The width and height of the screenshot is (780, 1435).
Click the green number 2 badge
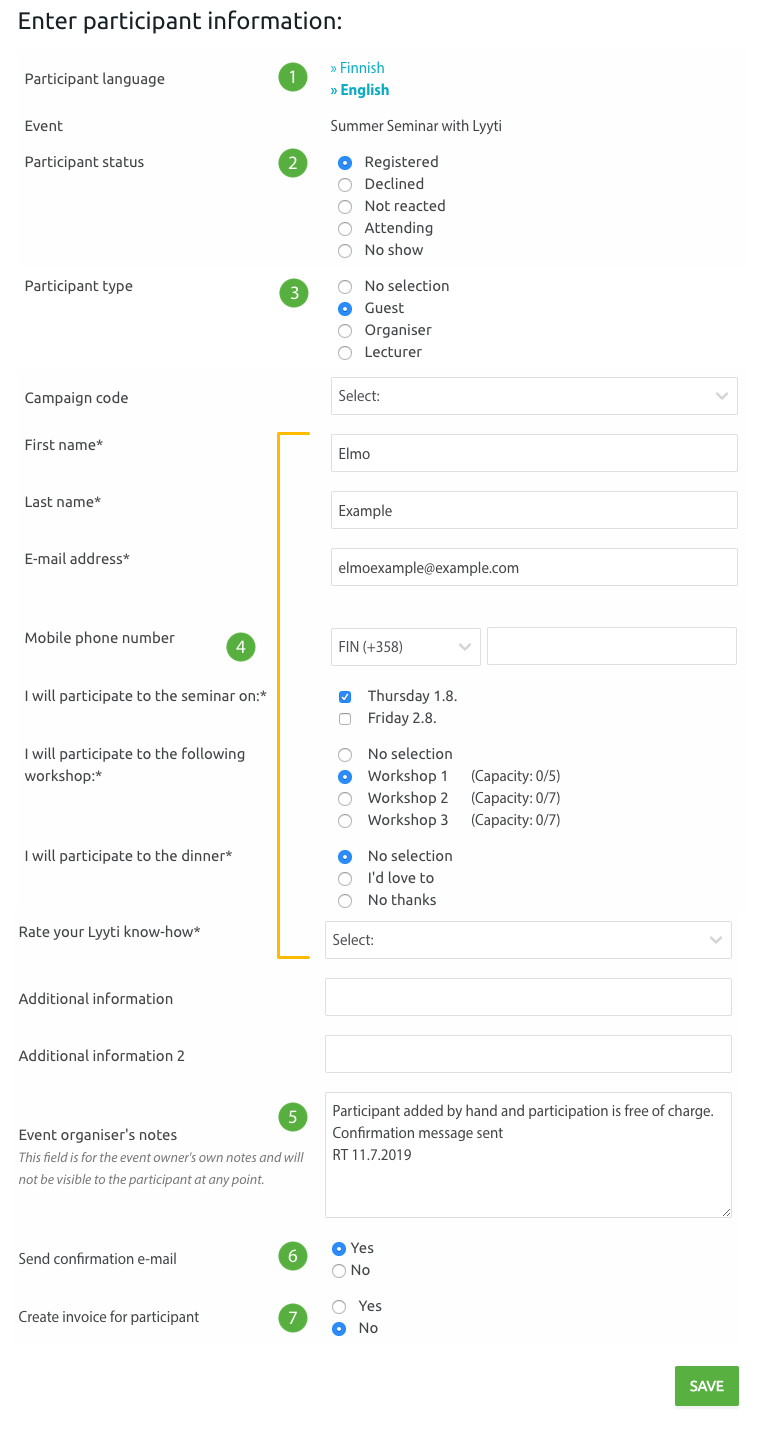coord(293,163)
